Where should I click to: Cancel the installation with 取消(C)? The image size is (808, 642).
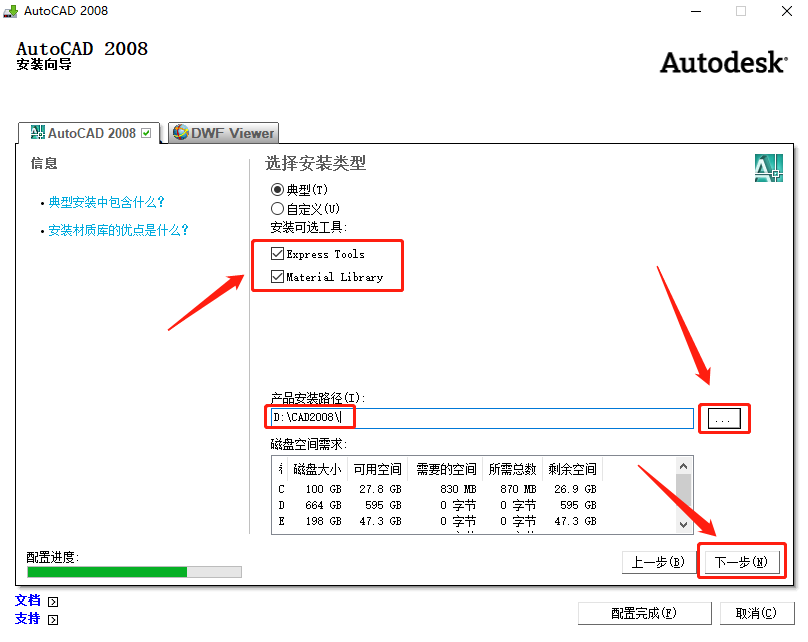756,613
